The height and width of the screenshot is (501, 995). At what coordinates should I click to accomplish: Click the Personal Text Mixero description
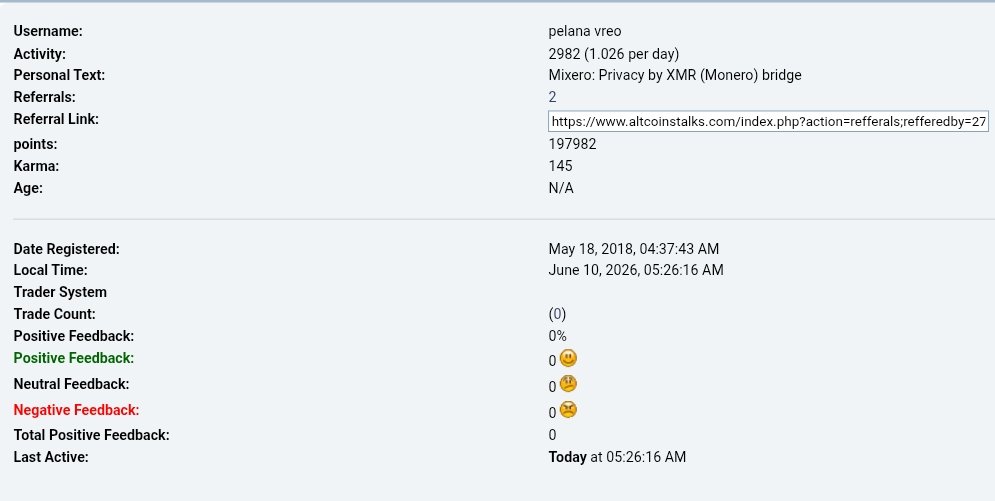tap(675, 75)
